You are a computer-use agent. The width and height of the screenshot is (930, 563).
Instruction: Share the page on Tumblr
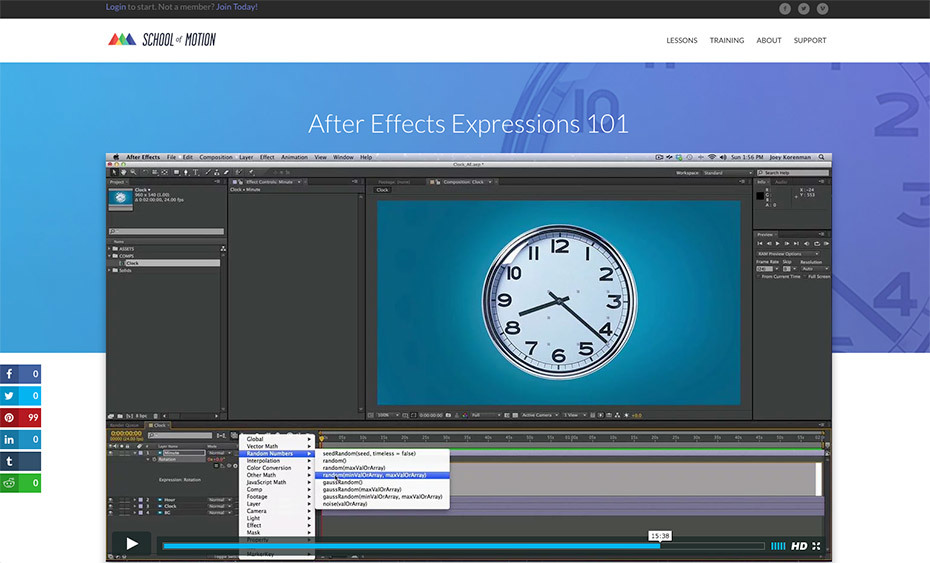point(20,461)
